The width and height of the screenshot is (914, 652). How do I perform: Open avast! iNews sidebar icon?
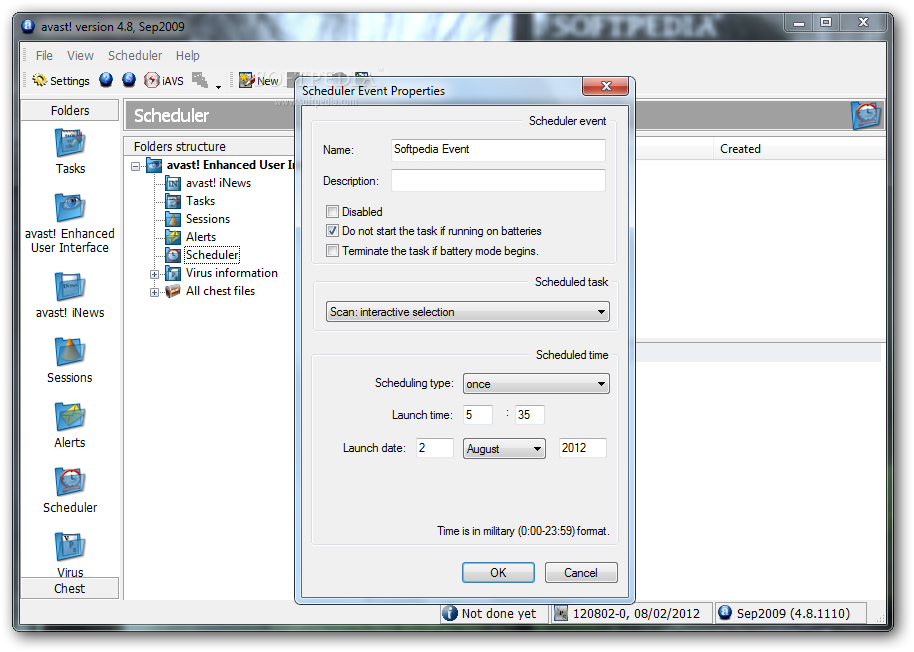coord(70,295)
